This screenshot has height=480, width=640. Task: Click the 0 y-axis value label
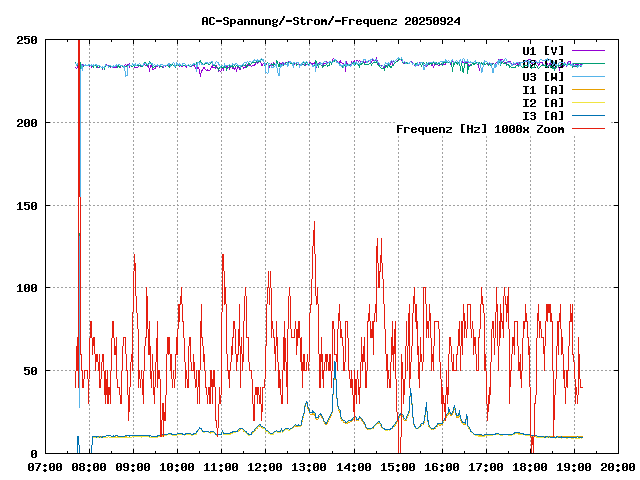pos(34,453)
